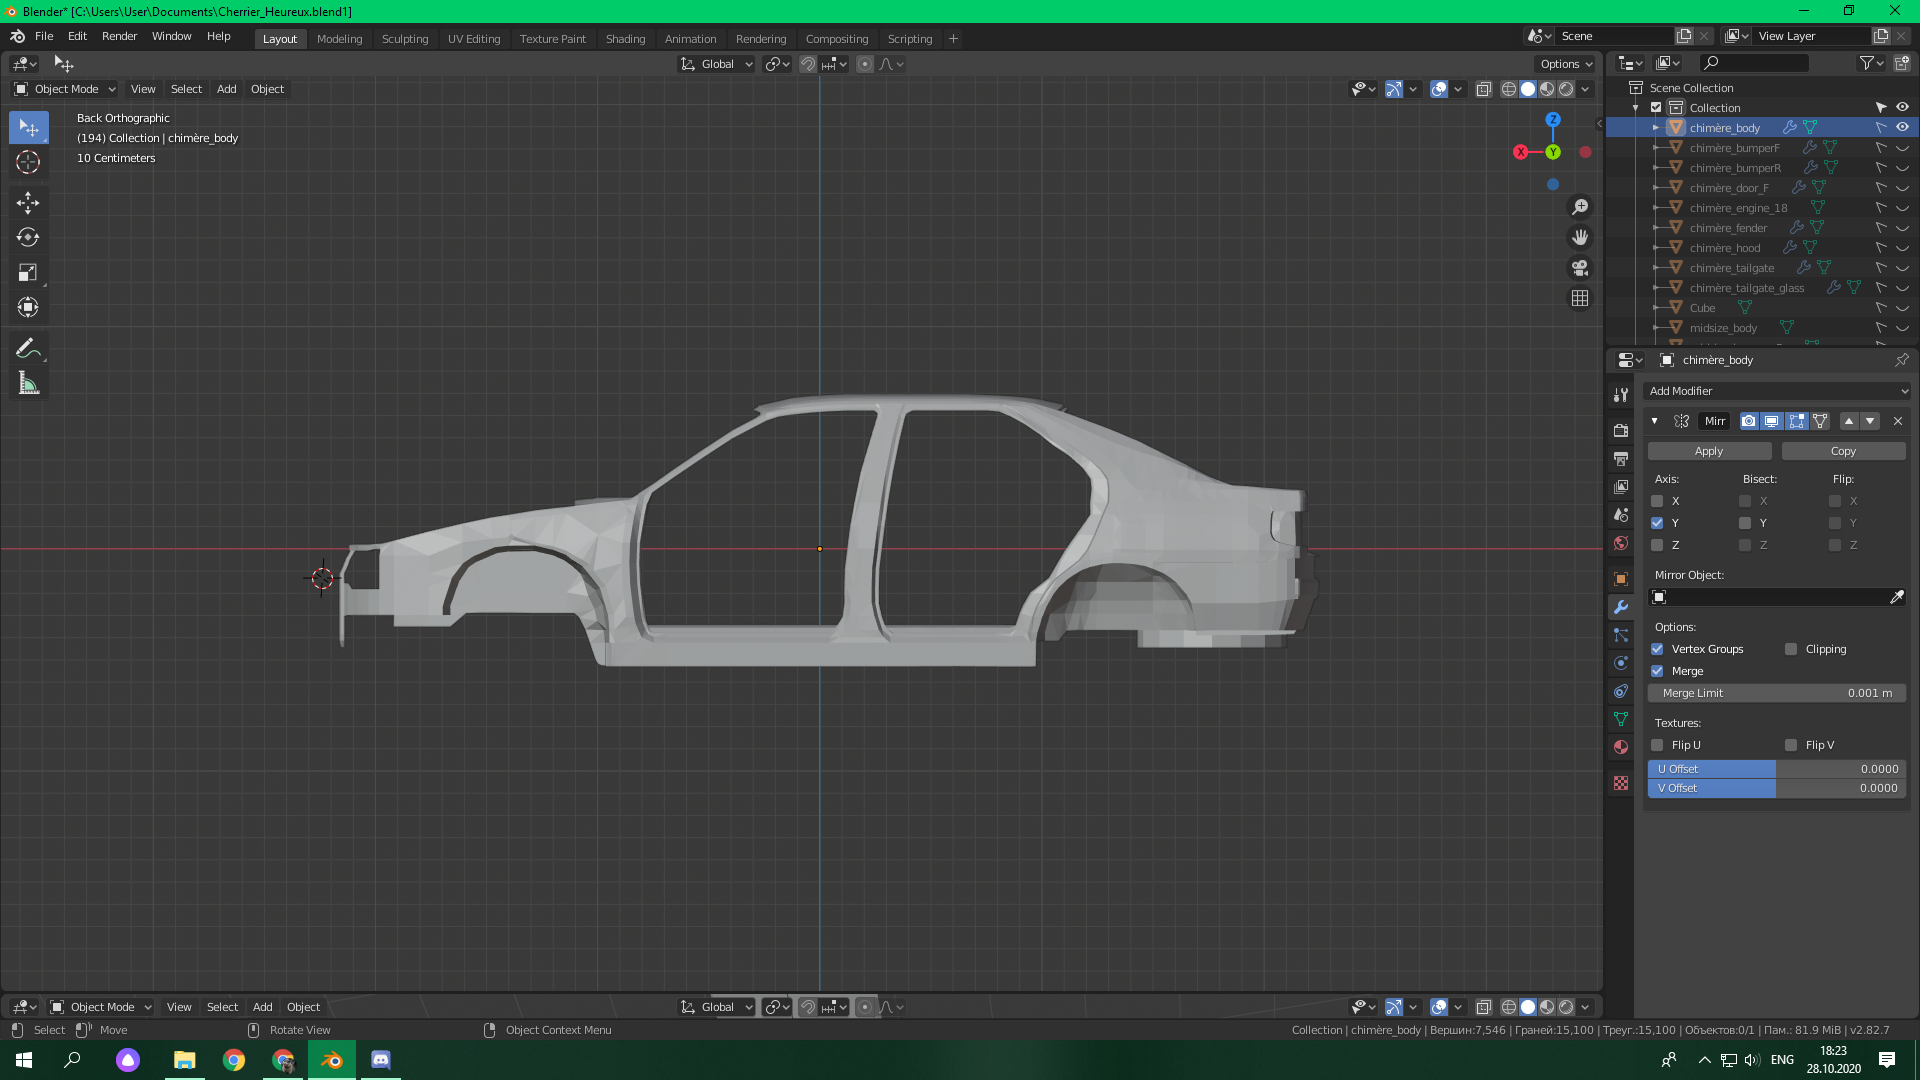Select the Scale tool
Viewport: 1920px width, 1080px height.
click(x=28, y=273)
